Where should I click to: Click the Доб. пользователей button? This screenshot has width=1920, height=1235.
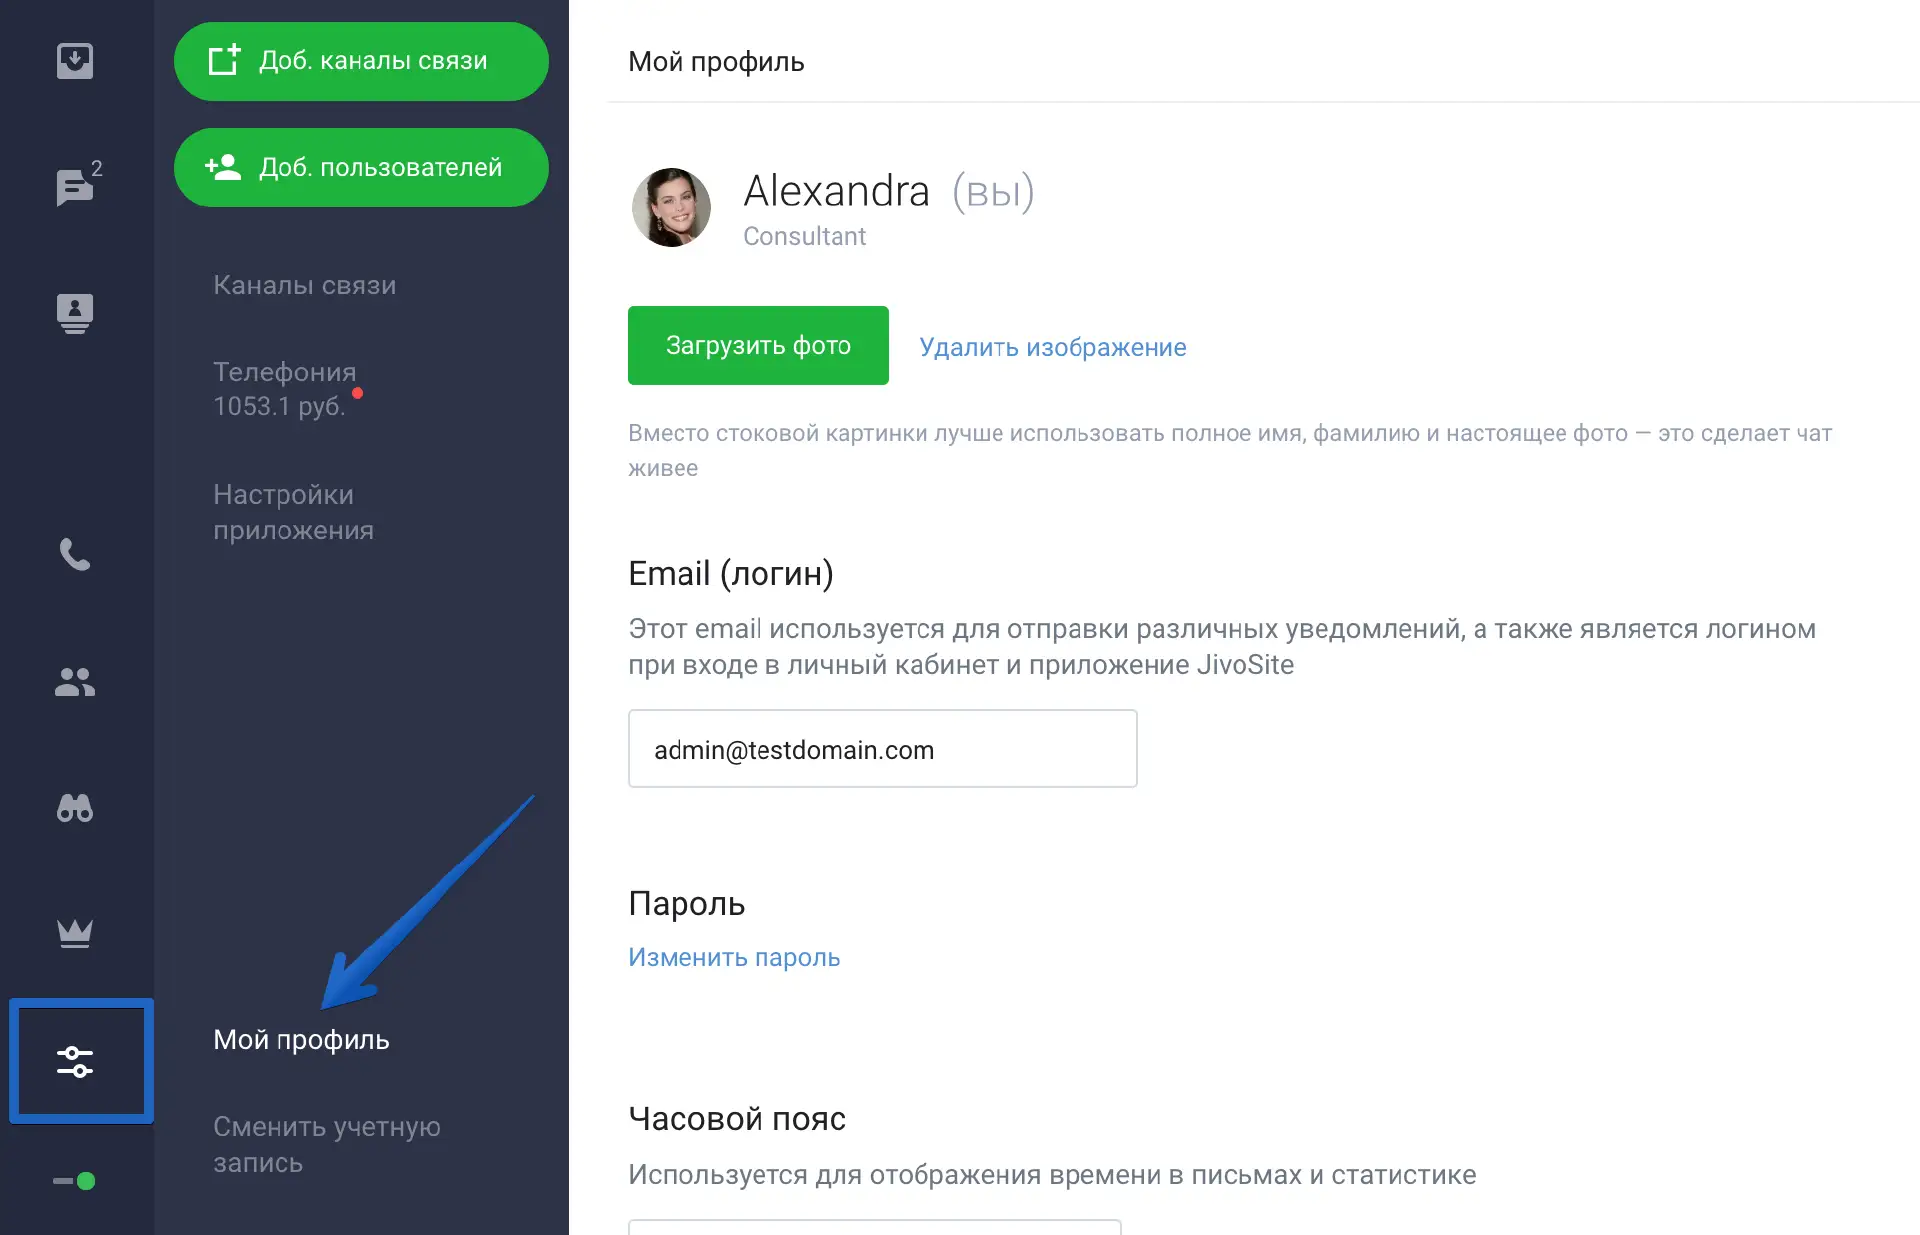point(361,167)
